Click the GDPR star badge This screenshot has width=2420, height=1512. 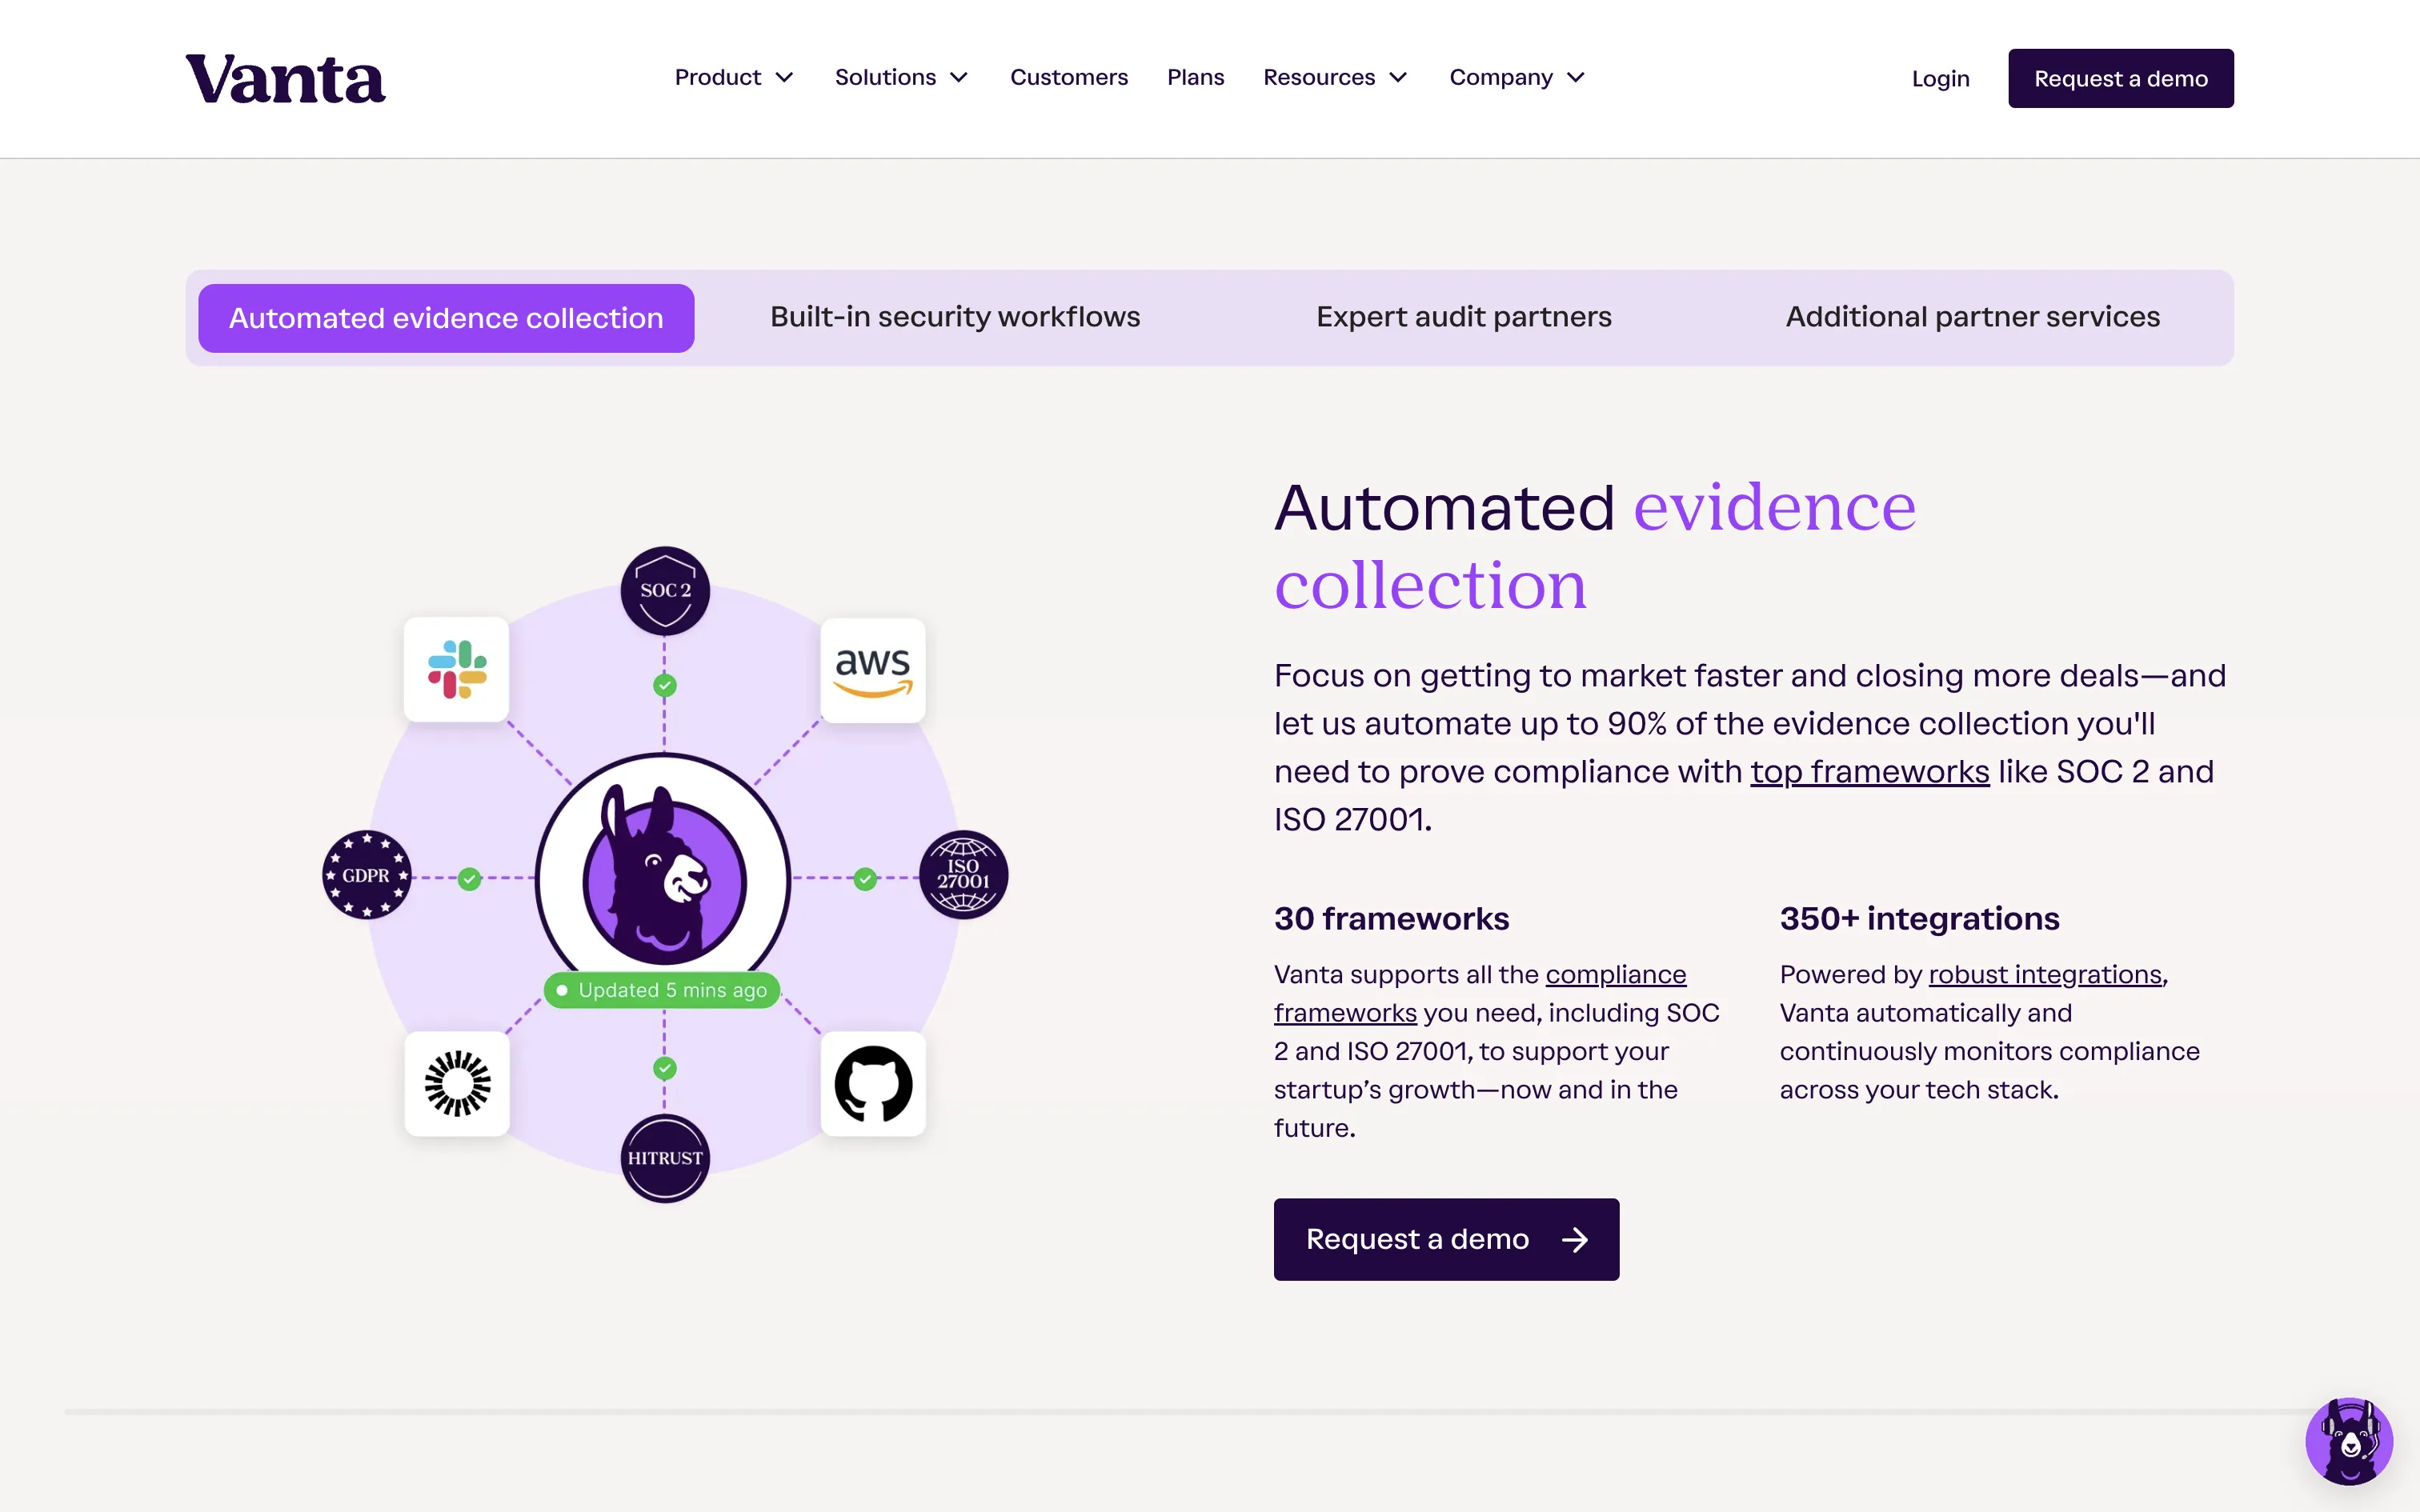[366, 875]
